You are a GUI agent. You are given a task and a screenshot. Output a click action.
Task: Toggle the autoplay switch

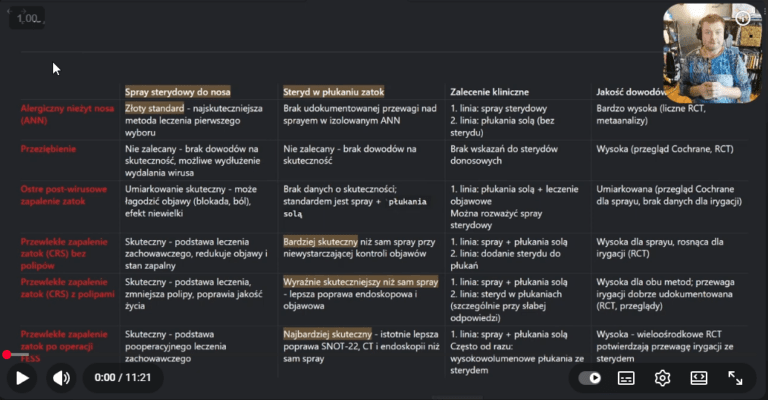coord(590,378)
